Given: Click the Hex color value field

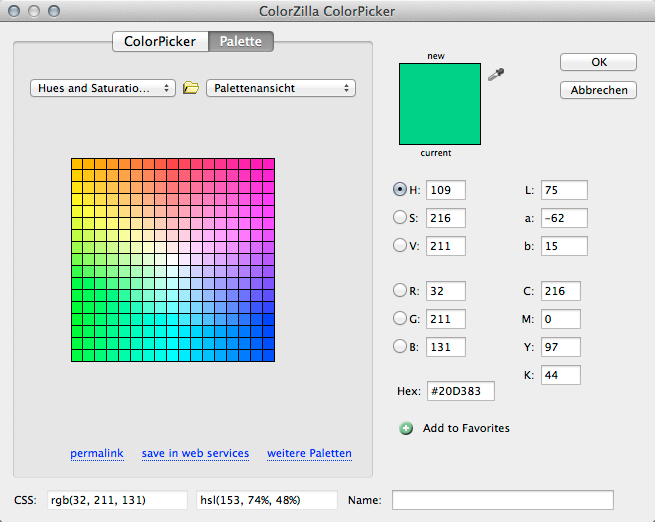Looking at the screenshot, I should 461,392.
